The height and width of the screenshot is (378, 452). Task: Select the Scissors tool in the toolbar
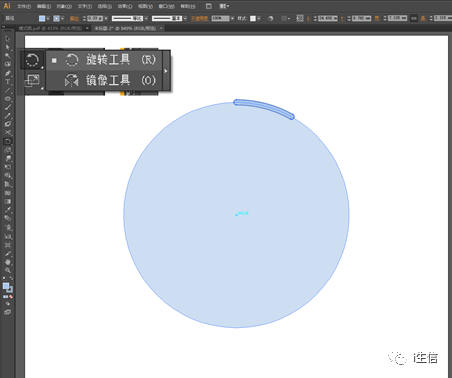(8, 133)
